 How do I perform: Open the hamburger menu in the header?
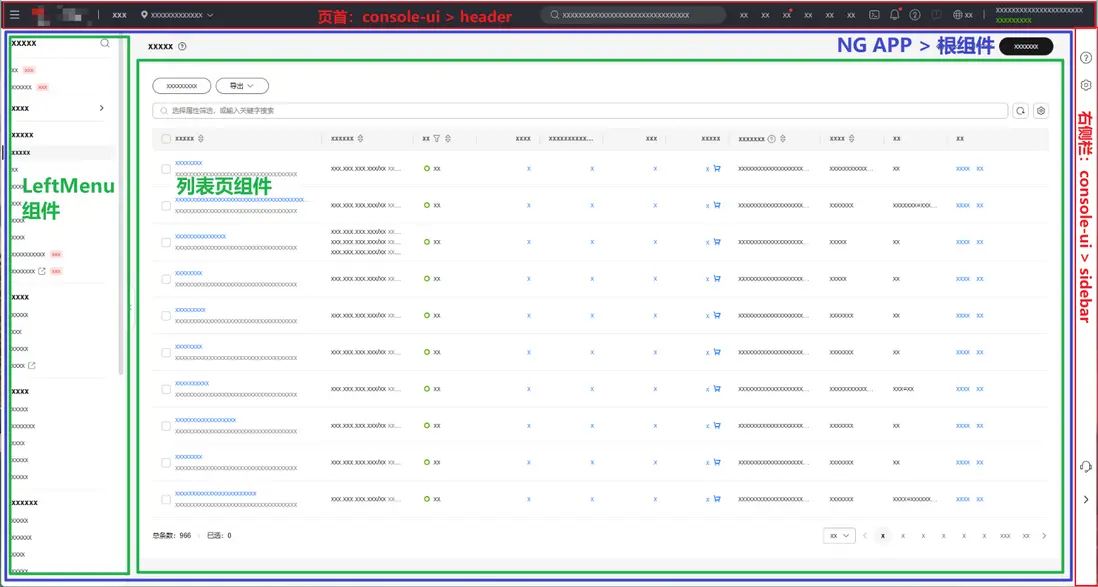(14, 15)
